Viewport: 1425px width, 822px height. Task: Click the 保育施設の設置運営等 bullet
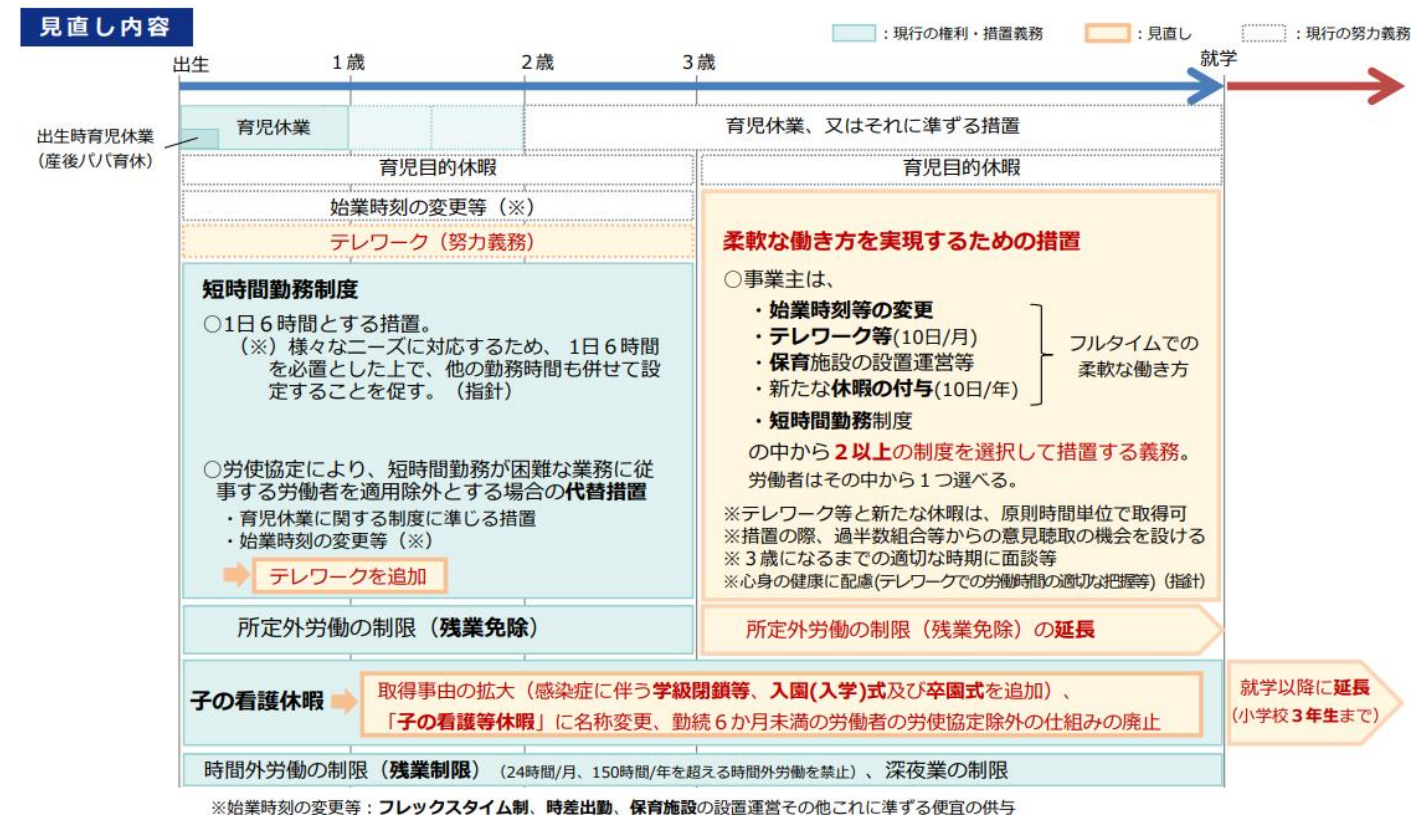point(865,364)
